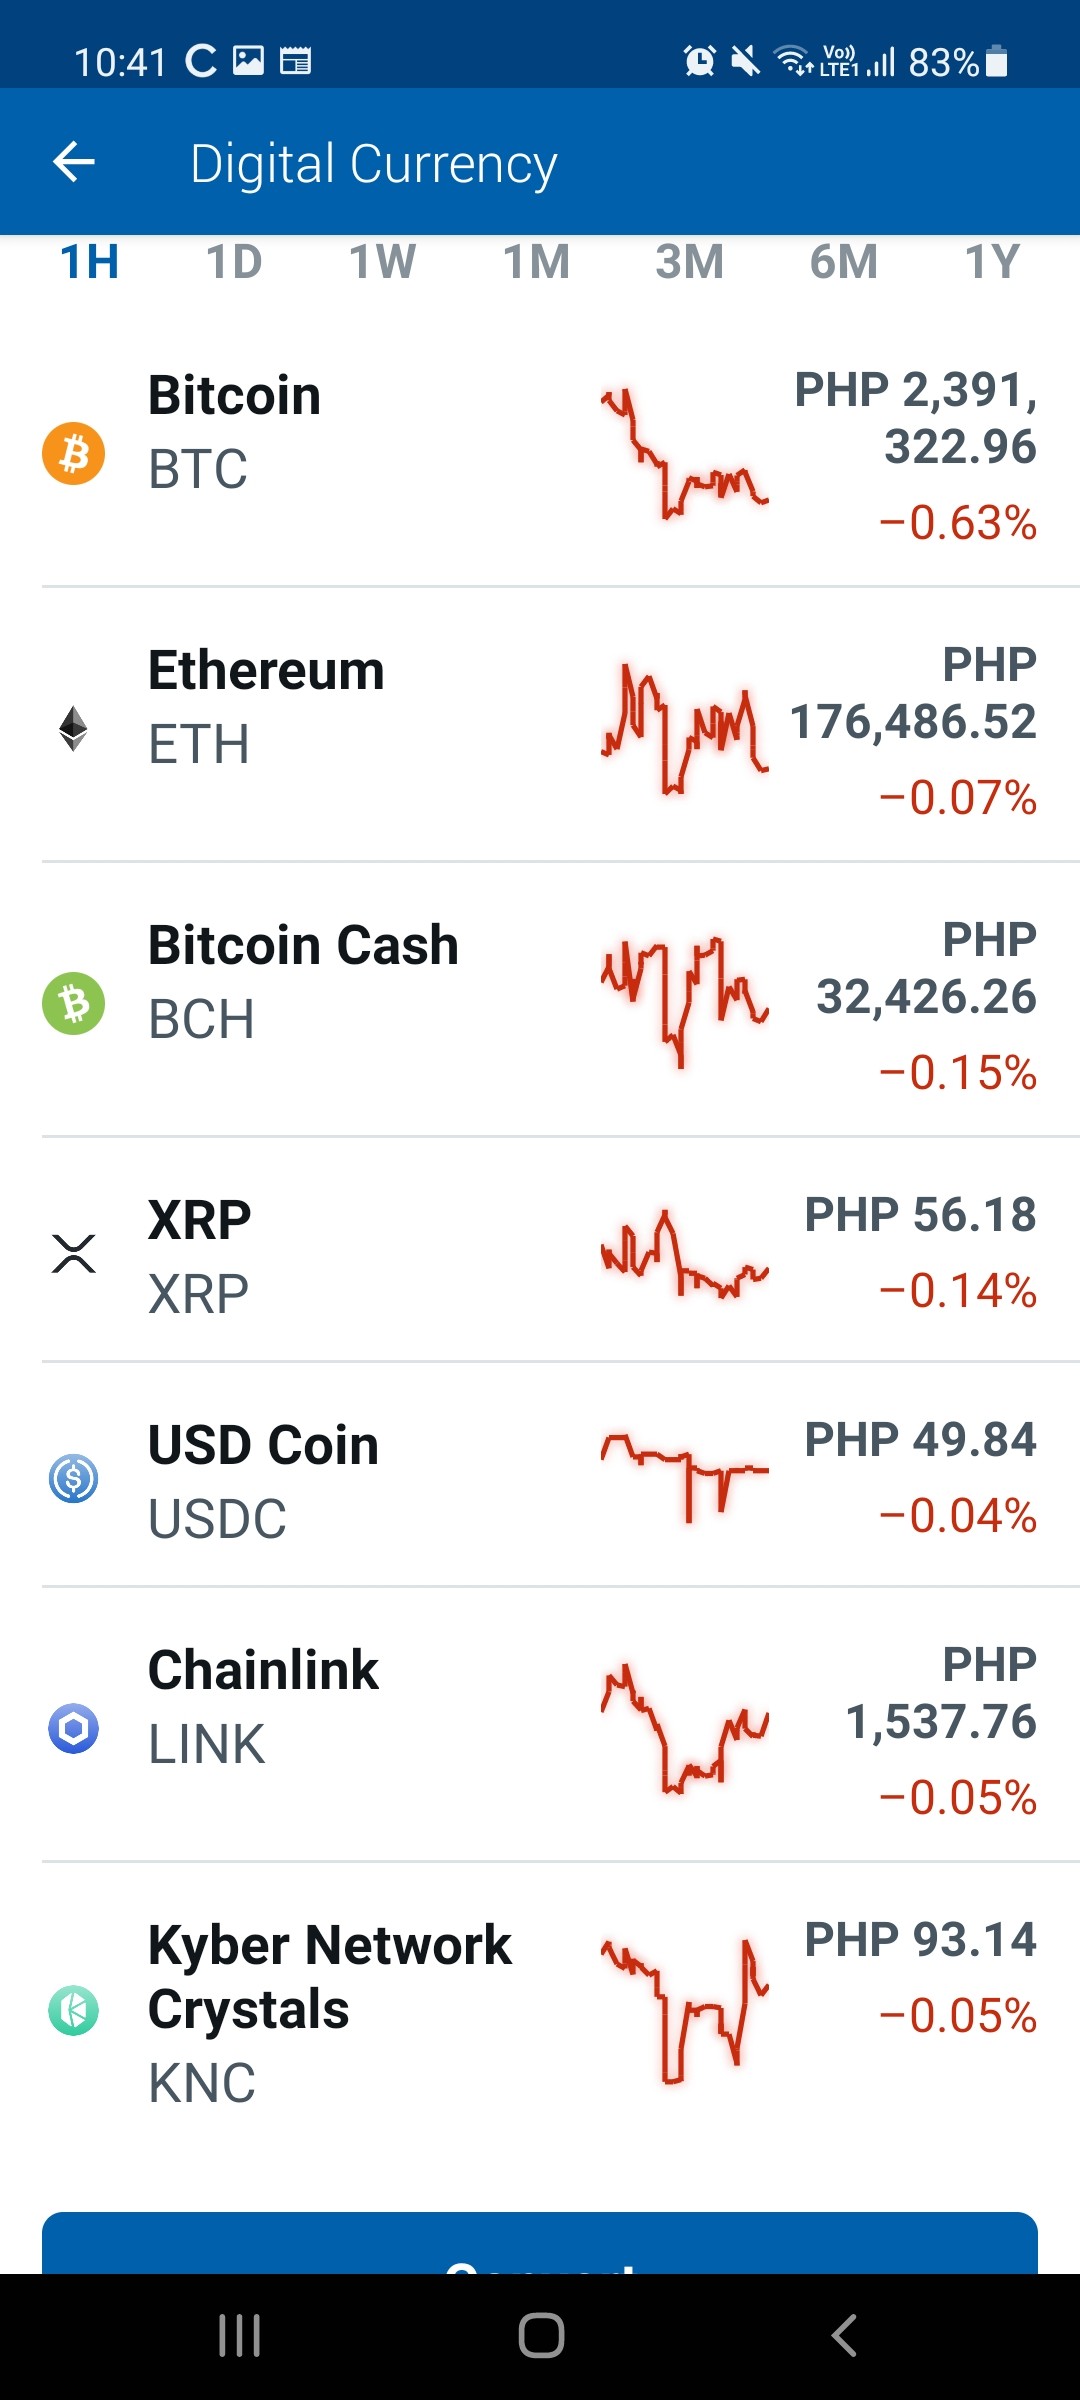Open the Bitcoin price chart sparkline

[685, 453]
